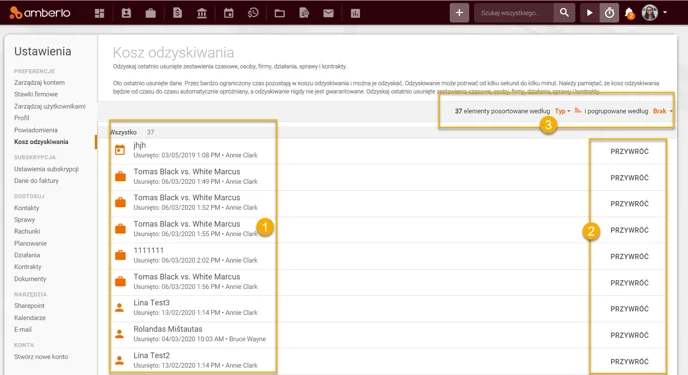688x375 pixels.
Task: Open Działania customization link
Action: click(27, 255)
